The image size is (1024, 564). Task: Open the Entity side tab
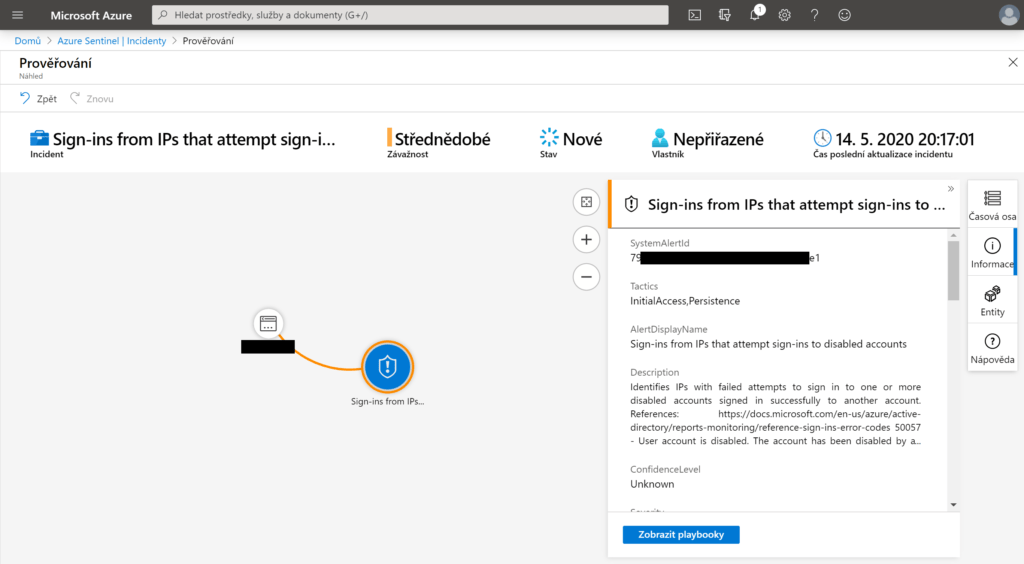[992, 301]
